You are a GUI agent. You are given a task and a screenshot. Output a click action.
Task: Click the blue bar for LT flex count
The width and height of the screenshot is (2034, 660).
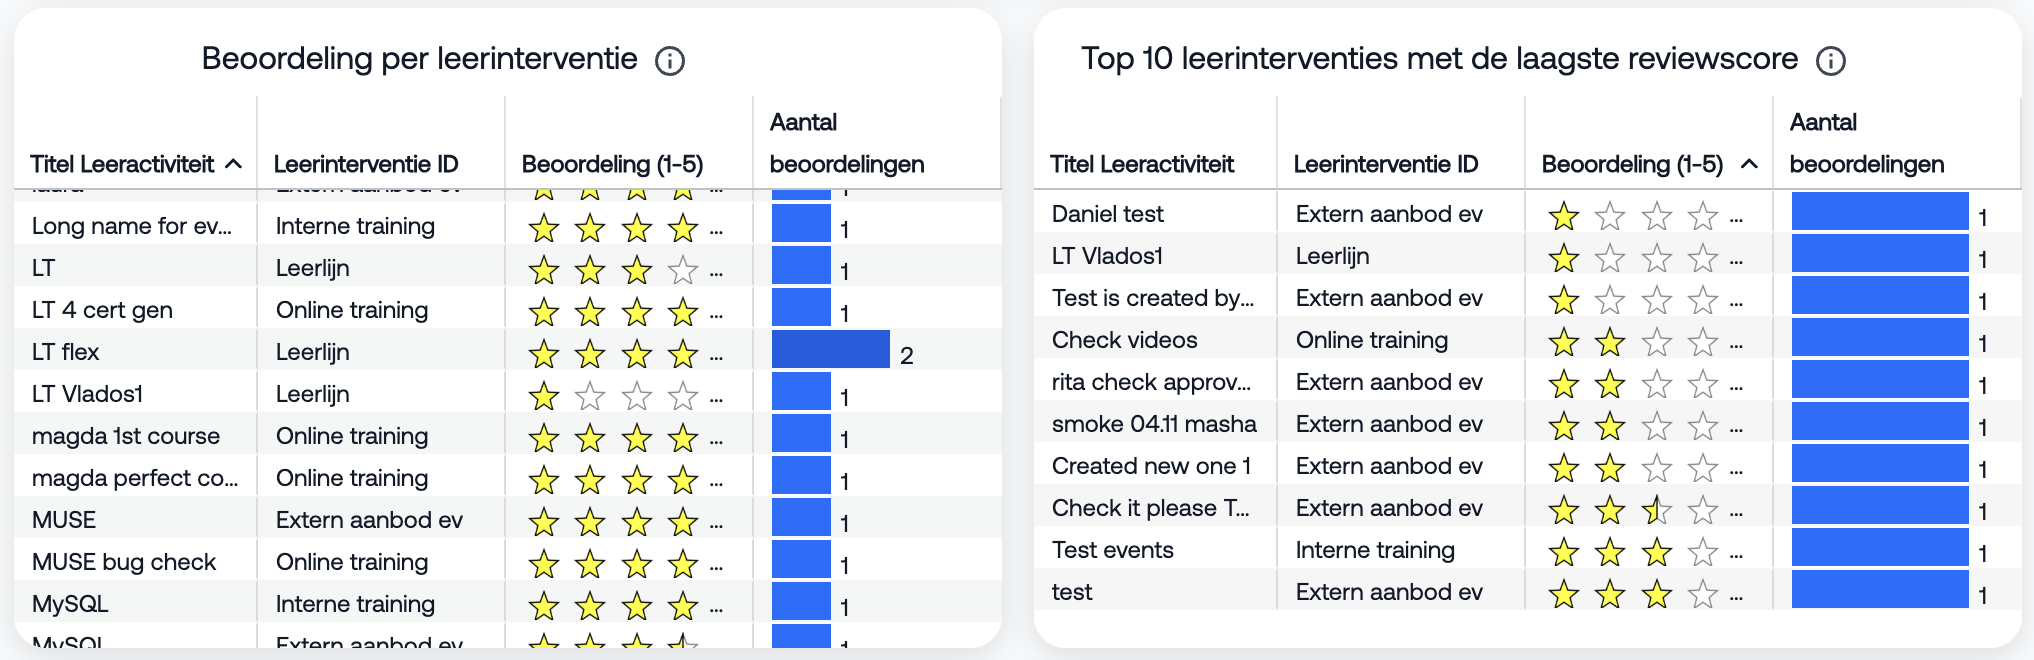[830, 350]
